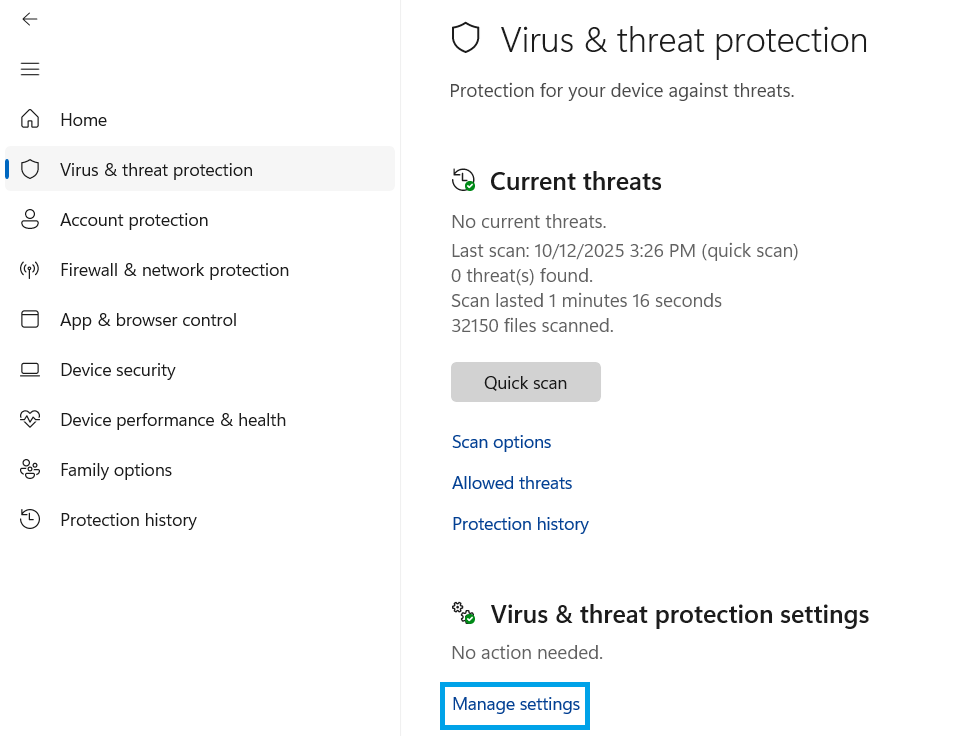The image size is (975, 736).
Task: Open the hamburger navigation menu
Action: pos(30,69)
